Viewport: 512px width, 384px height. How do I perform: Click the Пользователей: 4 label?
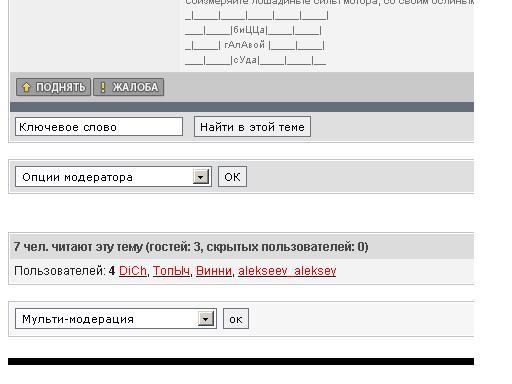64,271
